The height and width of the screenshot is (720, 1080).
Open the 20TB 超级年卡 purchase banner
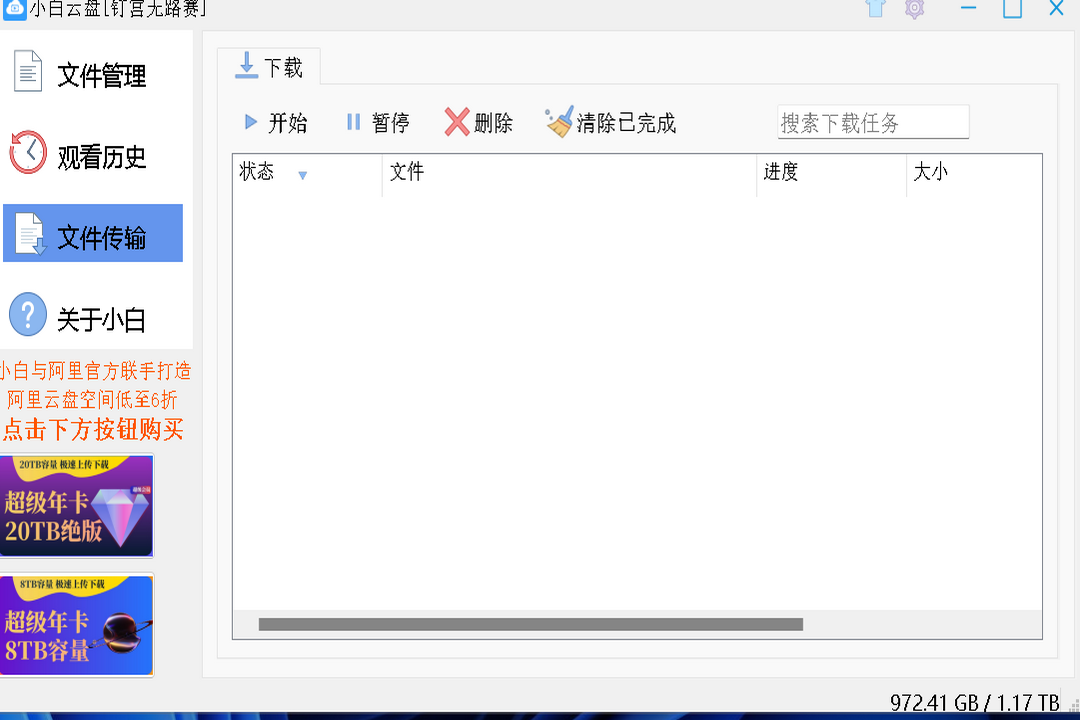(x=77, y=506)
